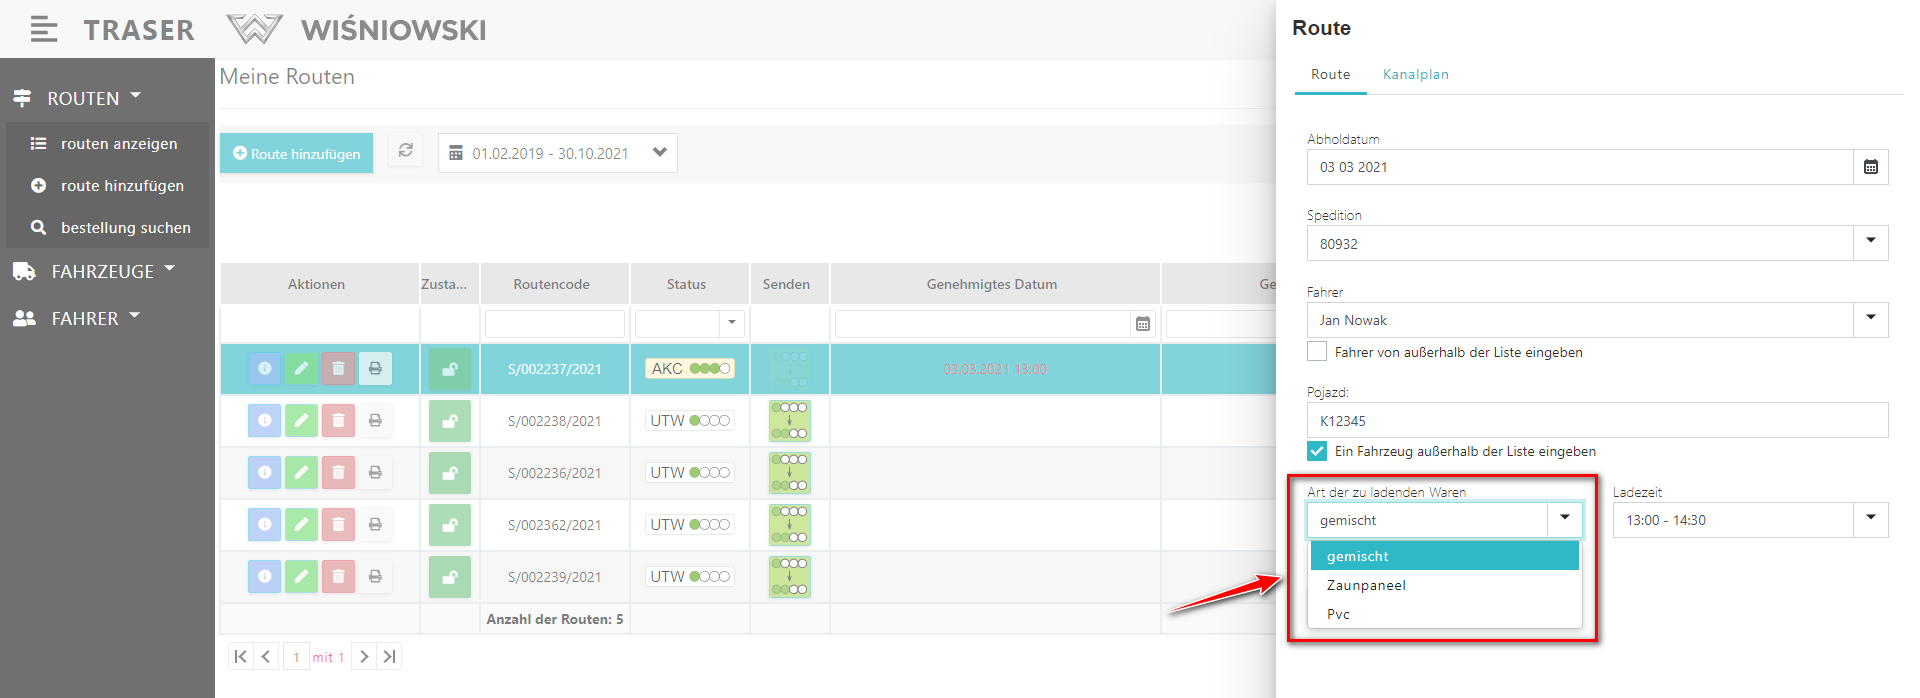Enable 'Fahrer von außerhalb der Liste eingeben'
Viewport: 1920px width, 698px height.
(x=1317, y=352)
